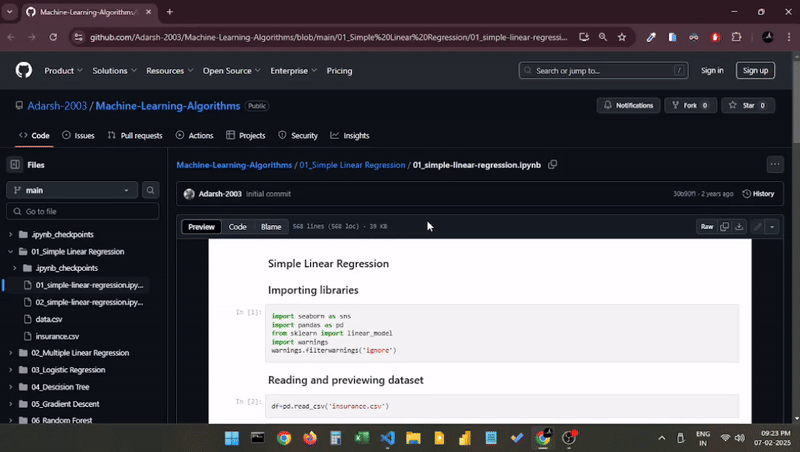
Task: Open browser zoom magnifier icon
Action: [x=603, y=37]
